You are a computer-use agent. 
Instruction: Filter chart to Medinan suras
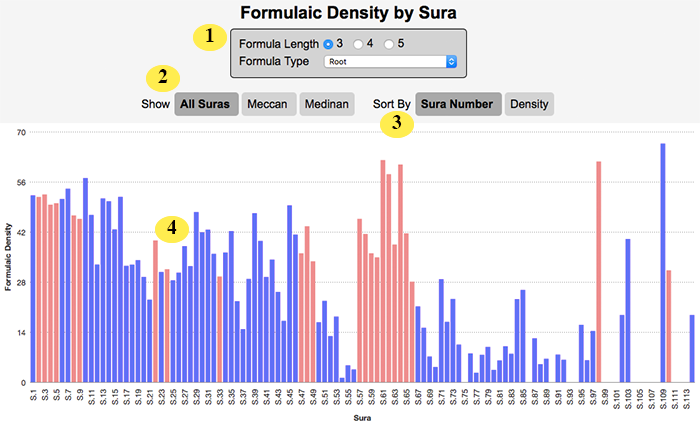(327, 104)
